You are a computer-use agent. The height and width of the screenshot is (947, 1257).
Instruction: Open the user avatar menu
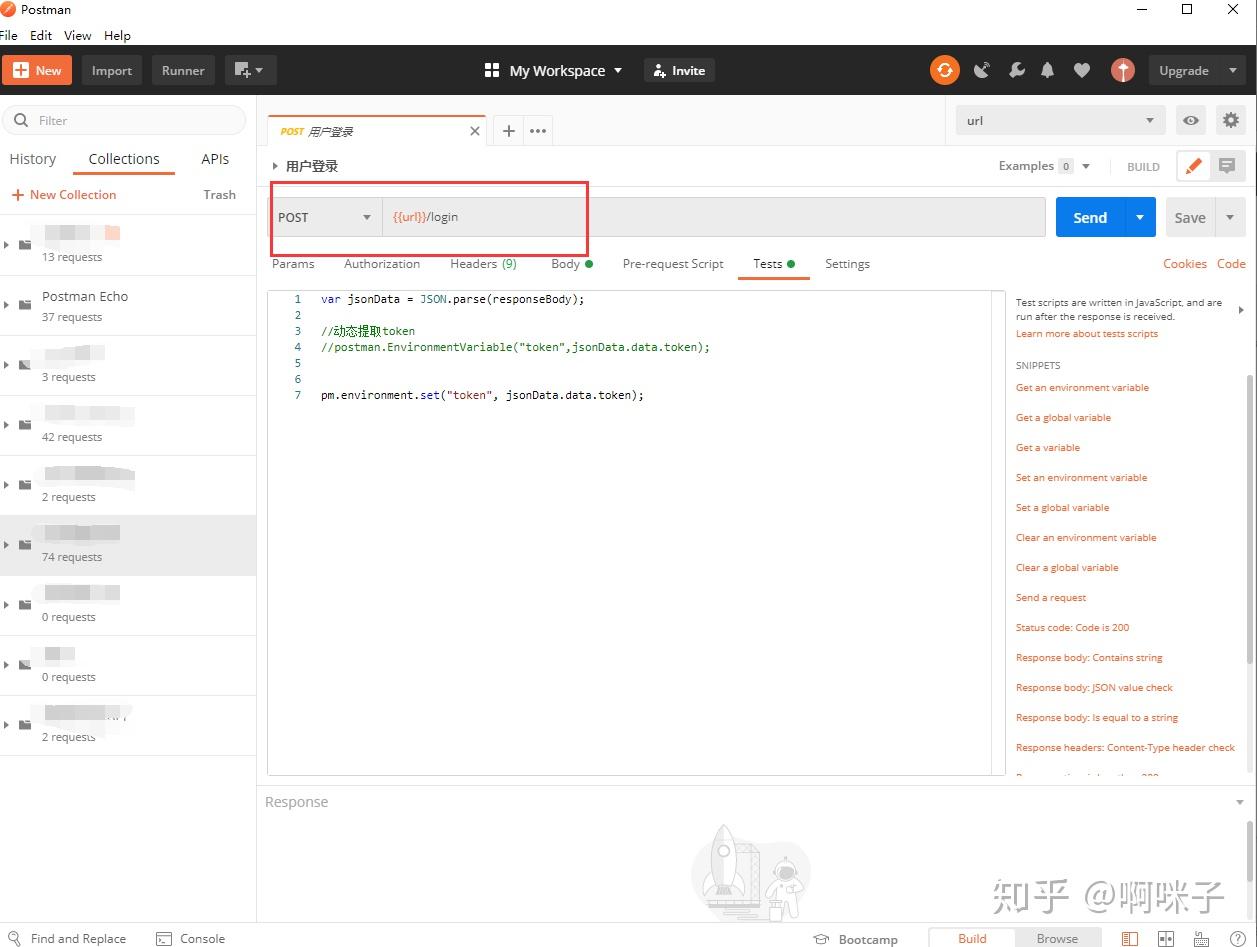point(1123,70)
